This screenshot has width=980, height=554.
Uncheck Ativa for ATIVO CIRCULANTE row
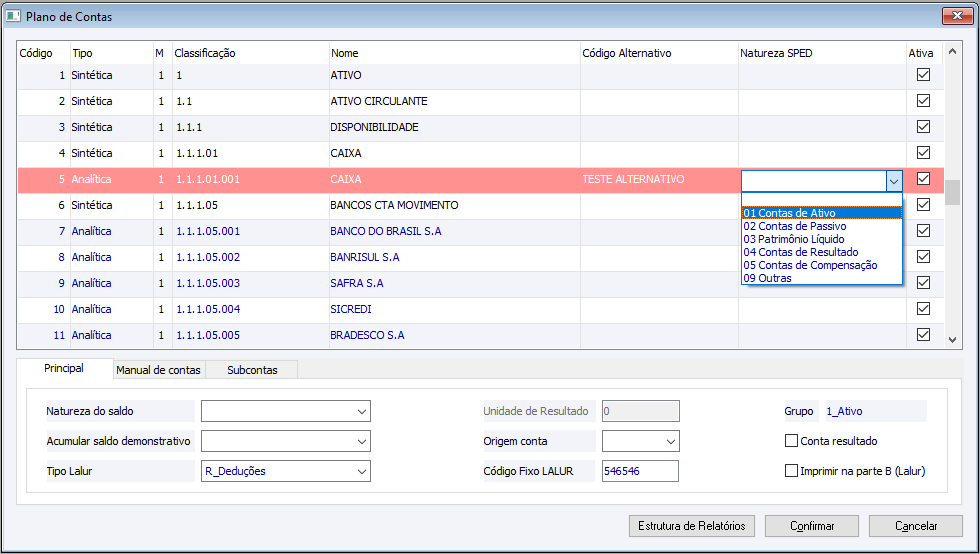923,101
